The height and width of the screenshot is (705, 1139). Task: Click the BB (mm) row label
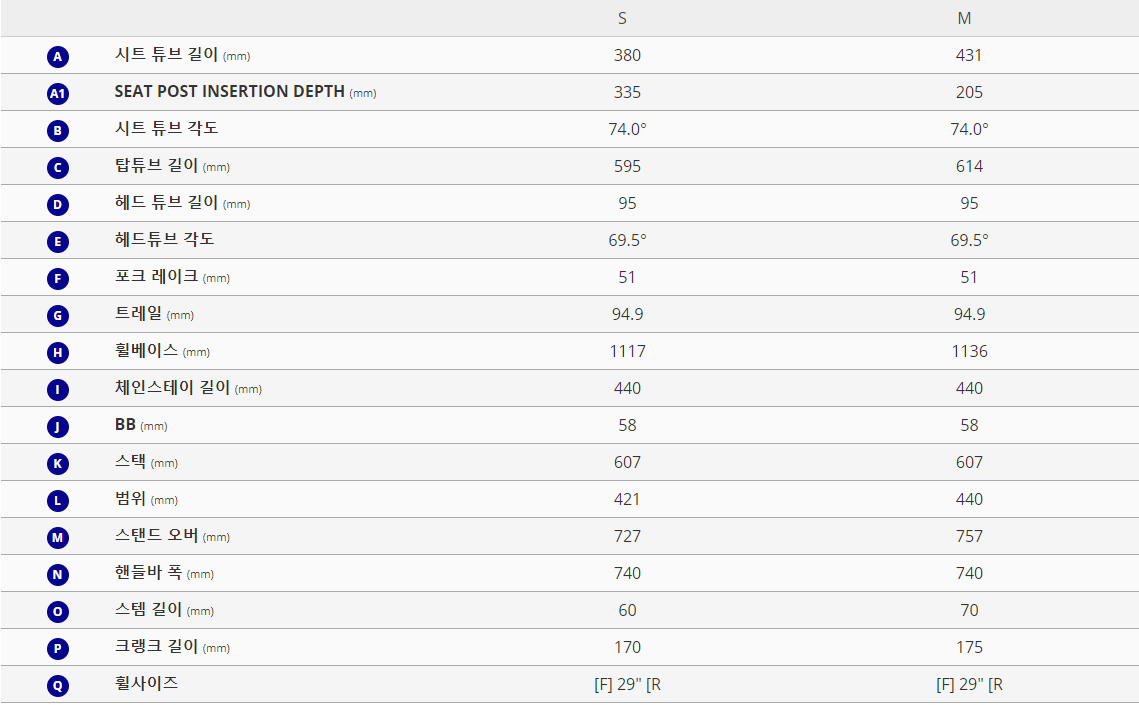pyautogui.click(x=141, y=425)
